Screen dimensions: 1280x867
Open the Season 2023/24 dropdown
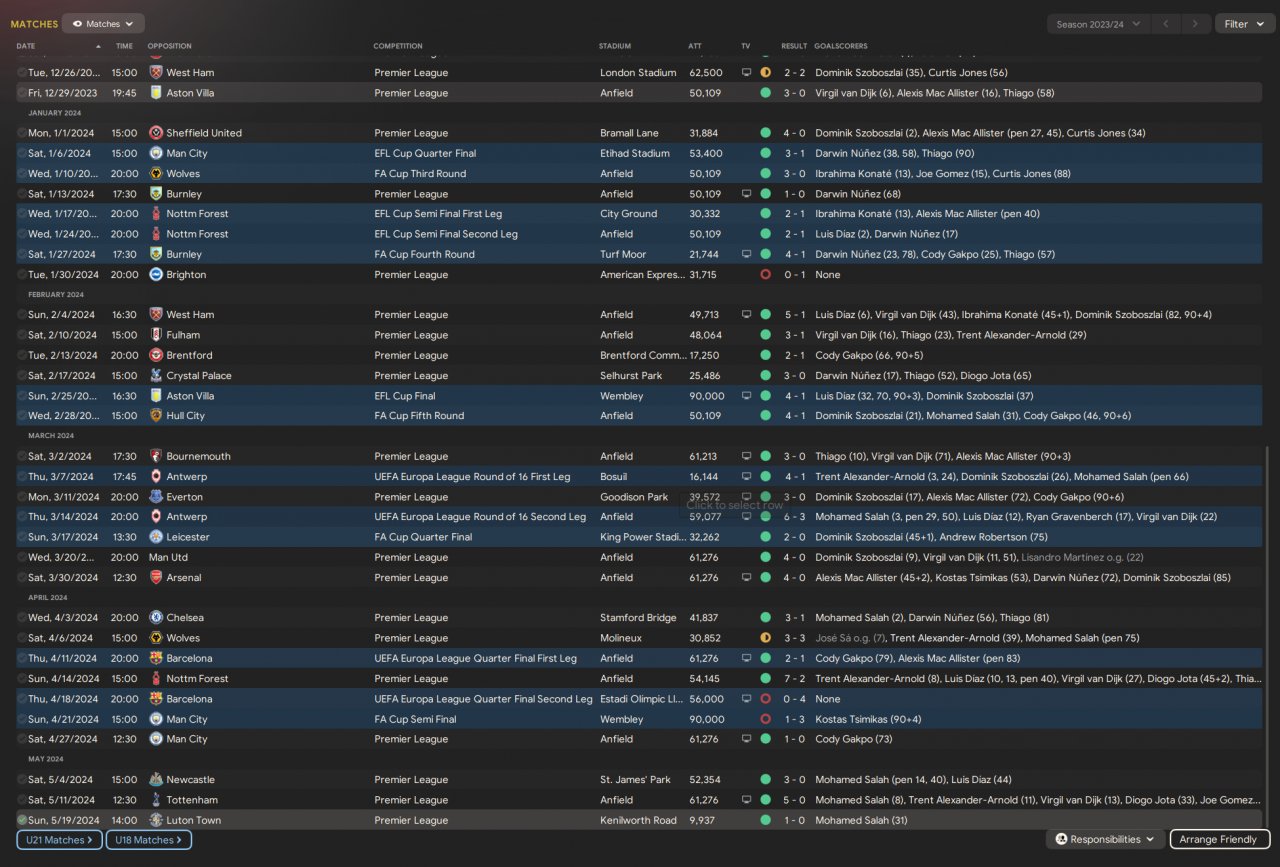[1097, 24]
